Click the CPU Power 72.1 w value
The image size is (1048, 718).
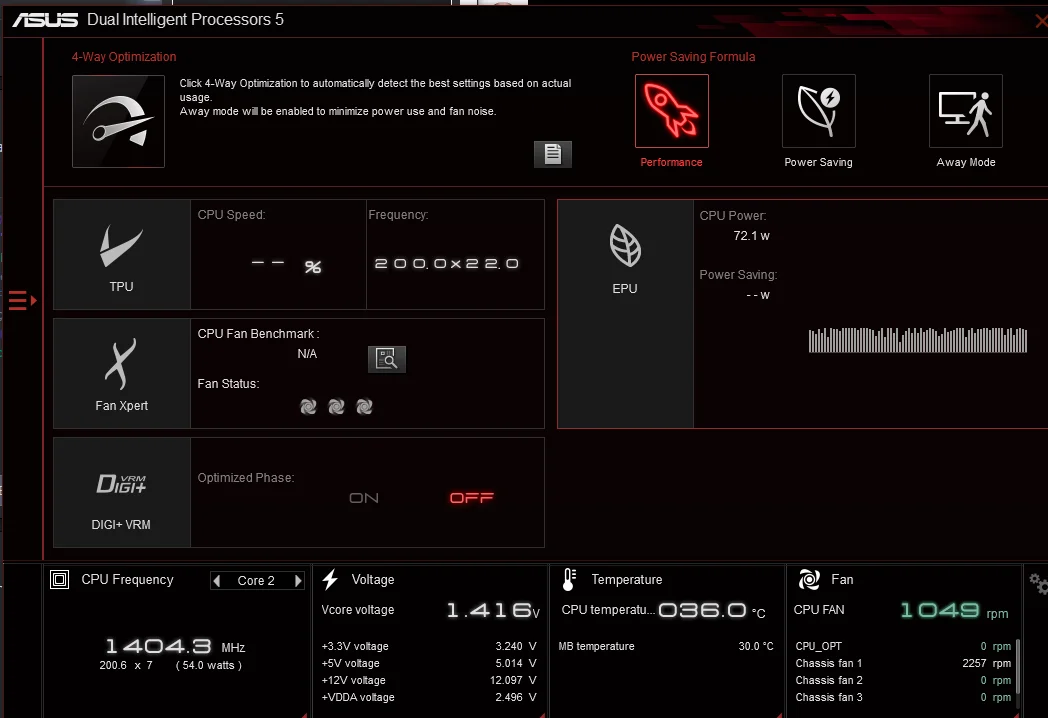click(751, 236)
